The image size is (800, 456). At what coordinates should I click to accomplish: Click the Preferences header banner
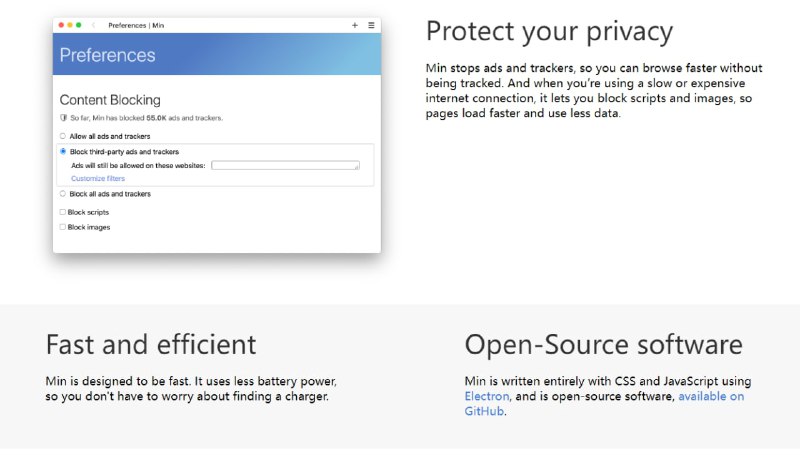tap(217, 54)
